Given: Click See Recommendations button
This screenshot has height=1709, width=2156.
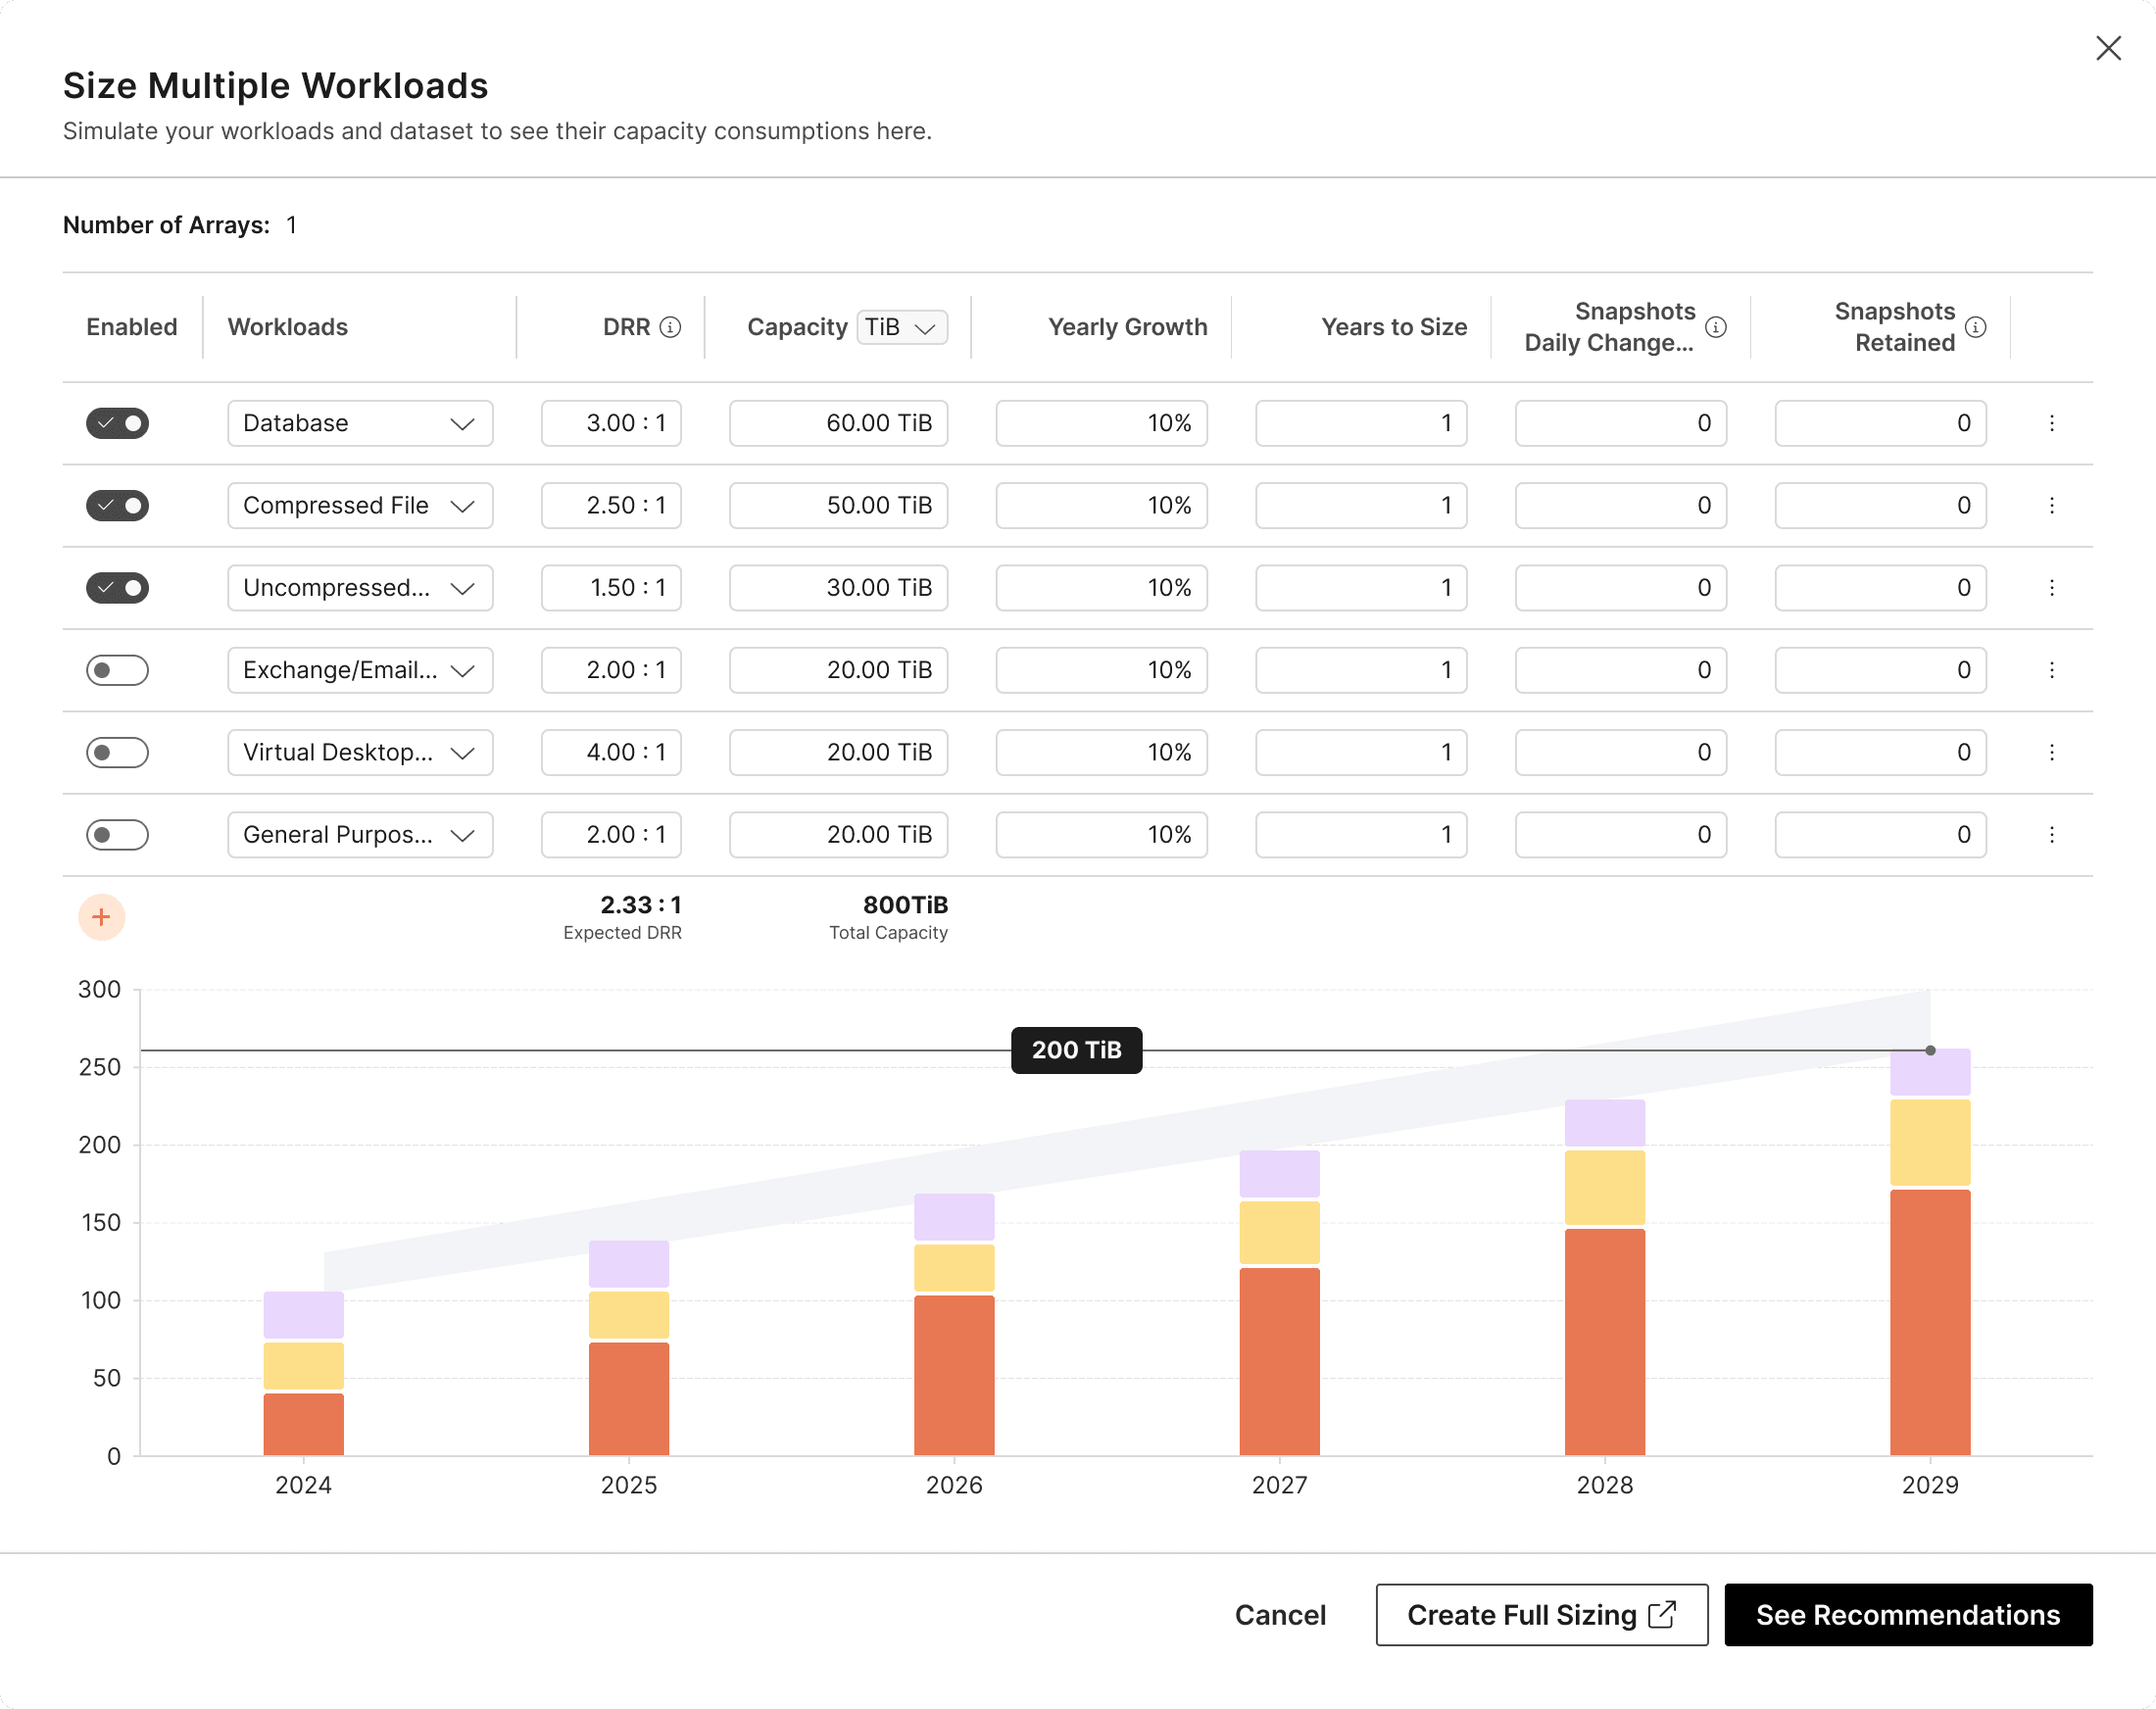Looking at the screenshot, I should [1907, 1614].
